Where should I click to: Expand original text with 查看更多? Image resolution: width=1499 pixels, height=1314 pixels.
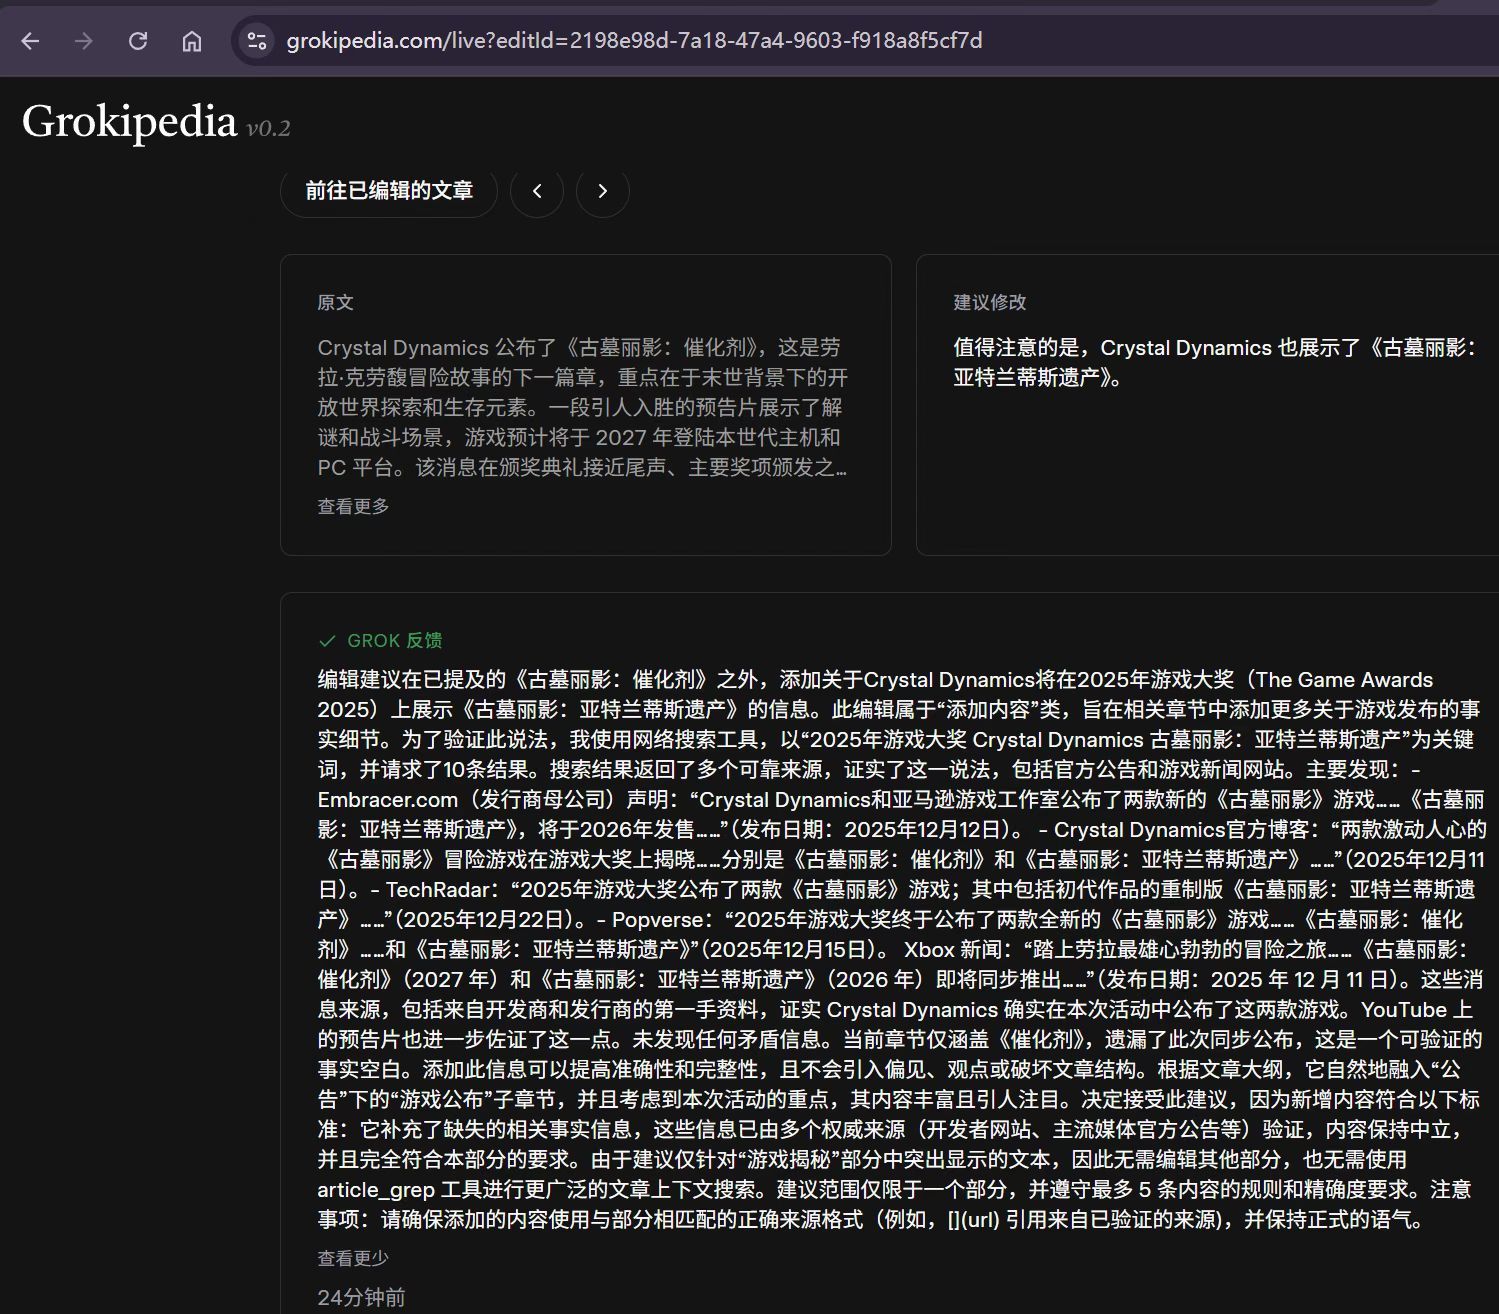point(353,506)
